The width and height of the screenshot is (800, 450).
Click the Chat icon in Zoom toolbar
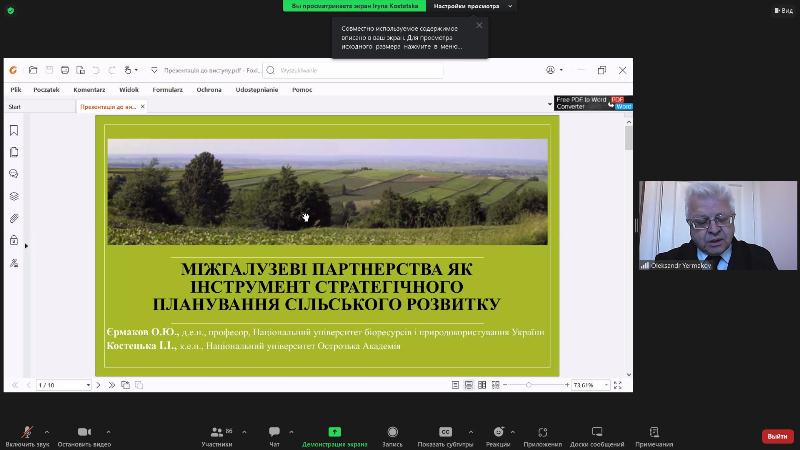tap(274, 432)
